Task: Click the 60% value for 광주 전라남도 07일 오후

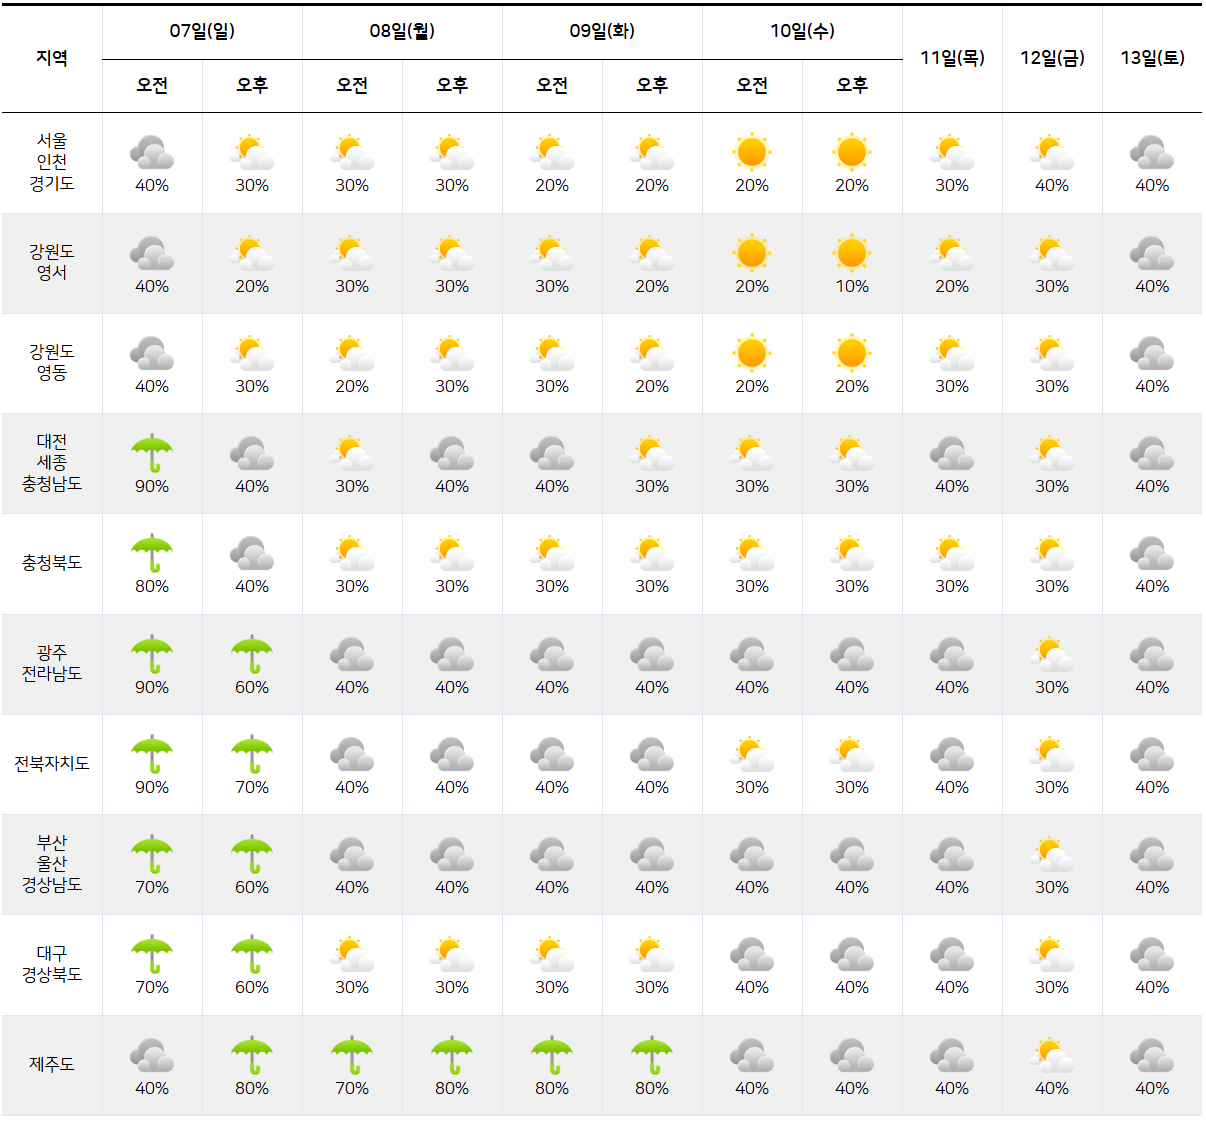Action: point(252,687)
